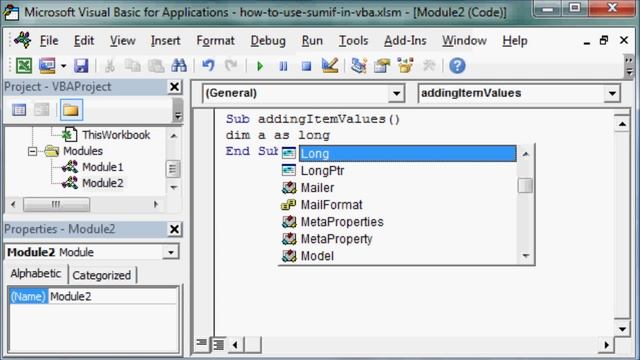Screen dimensions: 640x360
Task: Collapse the Modules folder node
Action: pyautogui.click(x=32, y=151)
